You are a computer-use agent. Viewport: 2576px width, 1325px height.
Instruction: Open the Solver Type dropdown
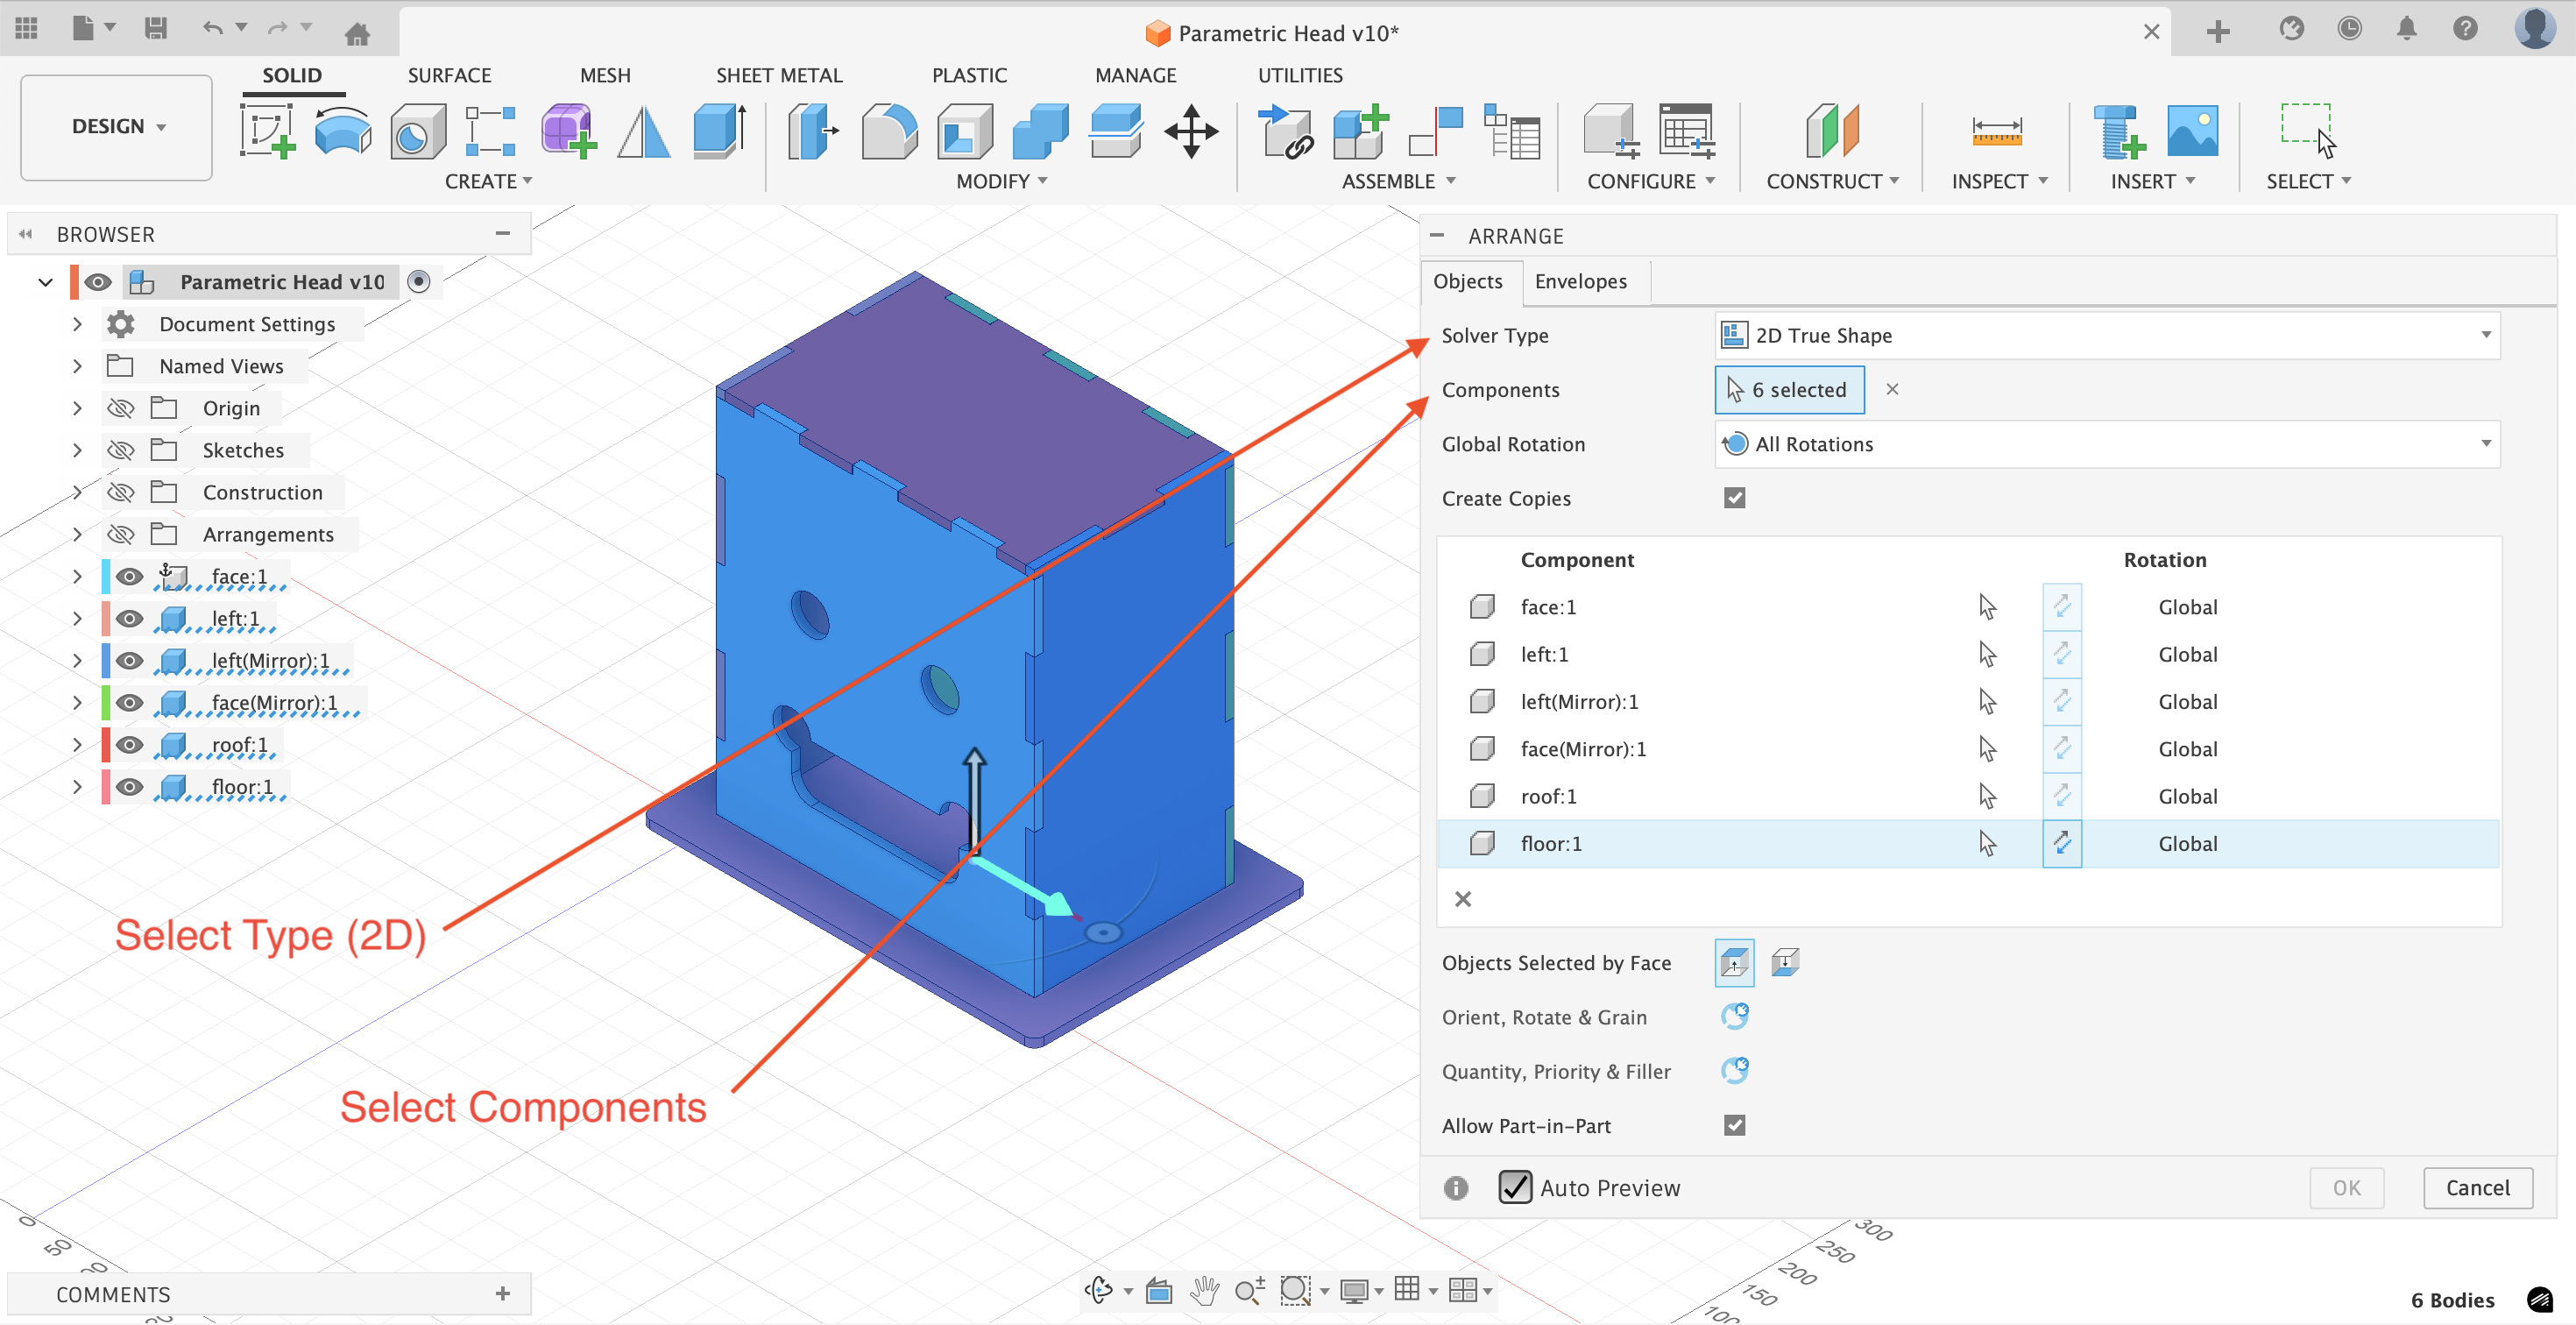point(2106,336)
